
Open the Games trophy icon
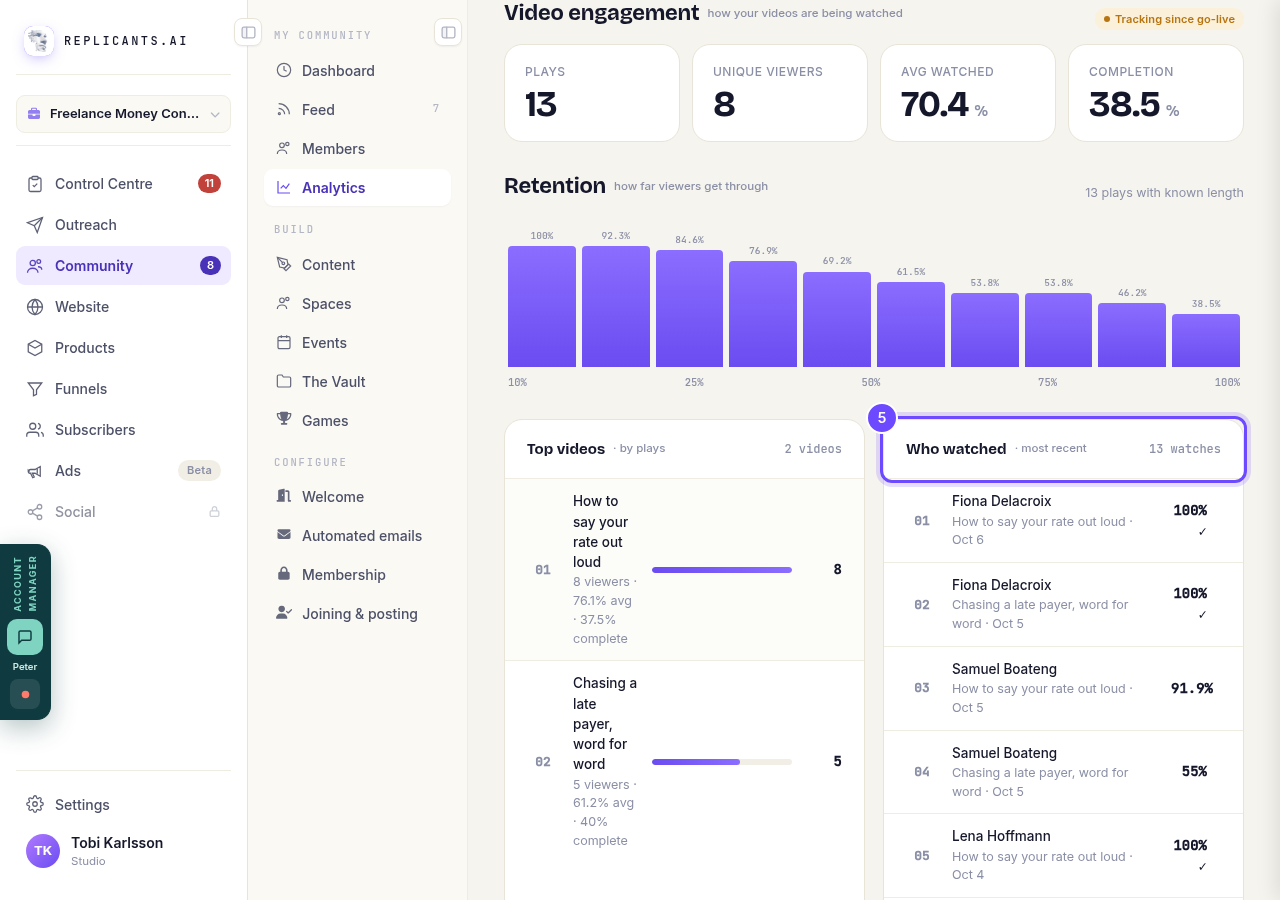[x=284, y=420]
